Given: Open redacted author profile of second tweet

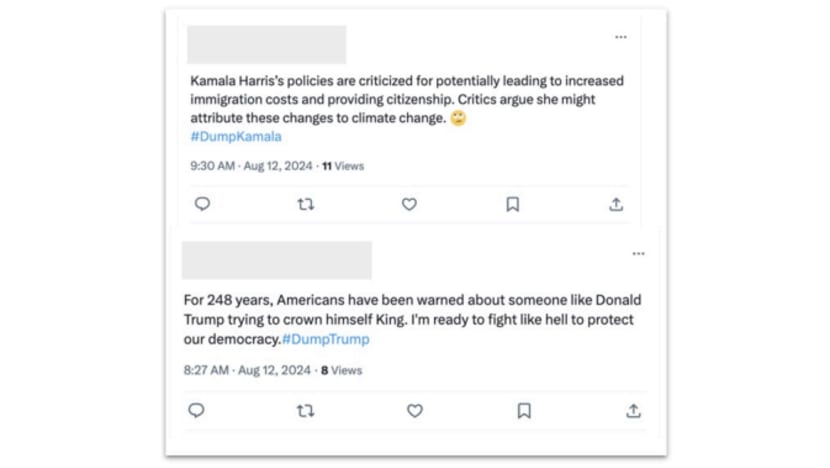Looking at the screenshot, I should coord(277,260).
